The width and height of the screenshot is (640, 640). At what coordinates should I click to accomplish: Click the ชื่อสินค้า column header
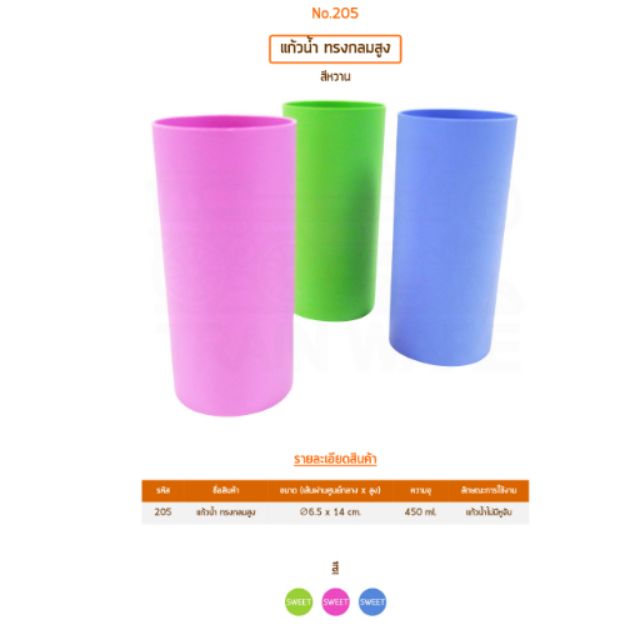coord(226,490)
